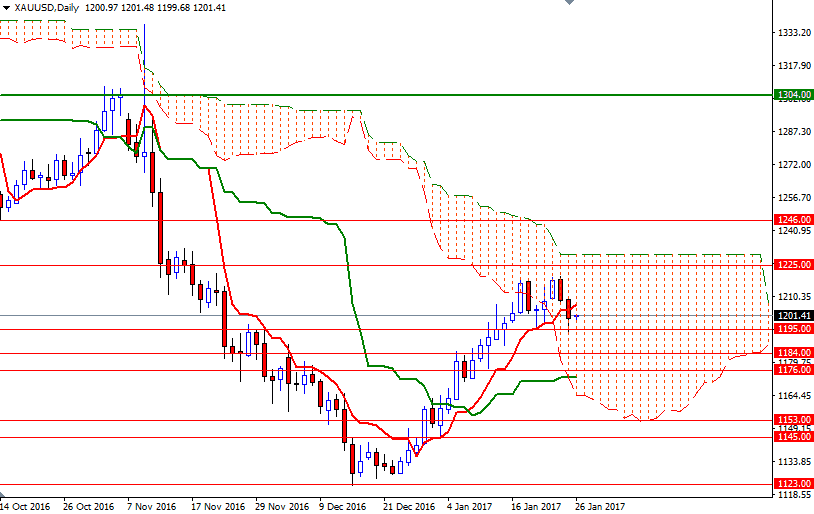
Task: Click the OHLC values 1200.97 1201.48 1199.68 1201.41
Action: tap(155, 8)
